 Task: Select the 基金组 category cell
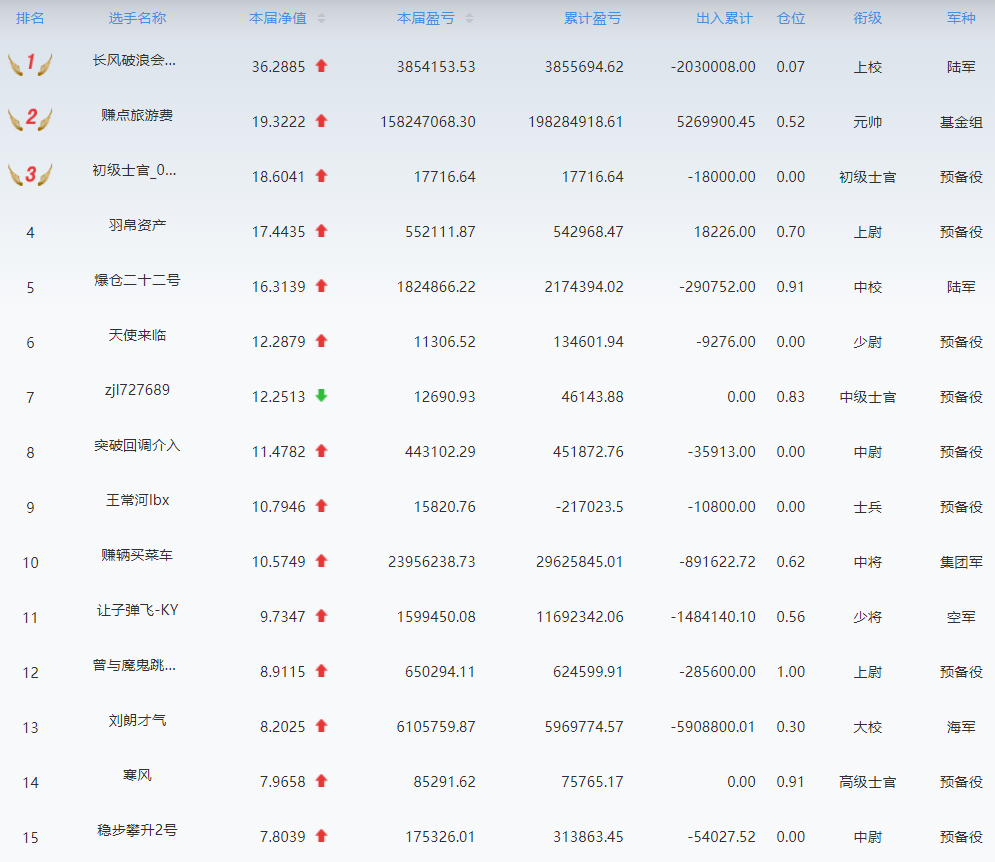click(x=961, y=122)
